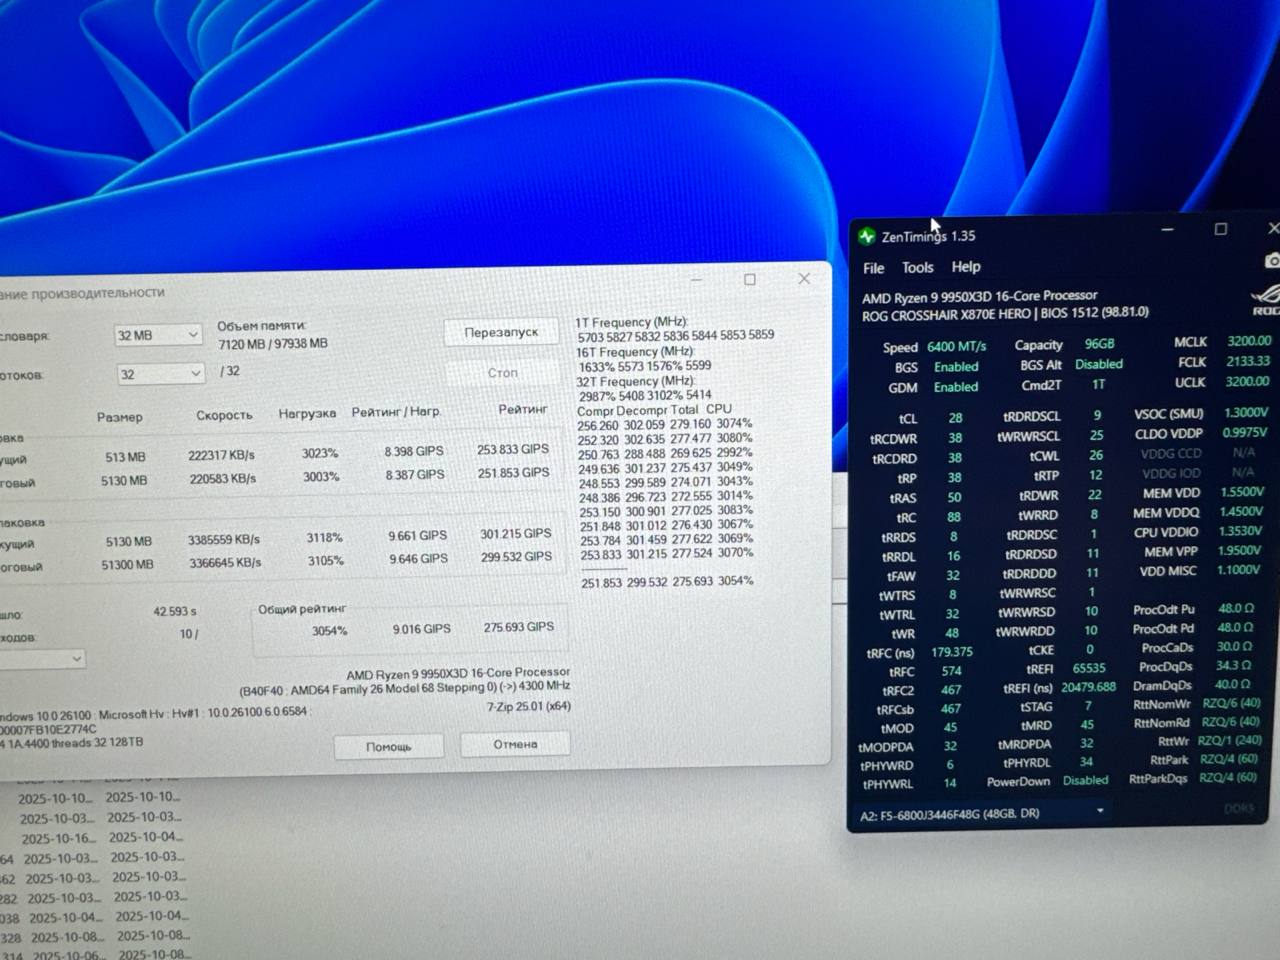This screenshot has height=960, width=1280.
Task: Maximize the 7-Zip benchmark window
Action: tap(750, 279)
